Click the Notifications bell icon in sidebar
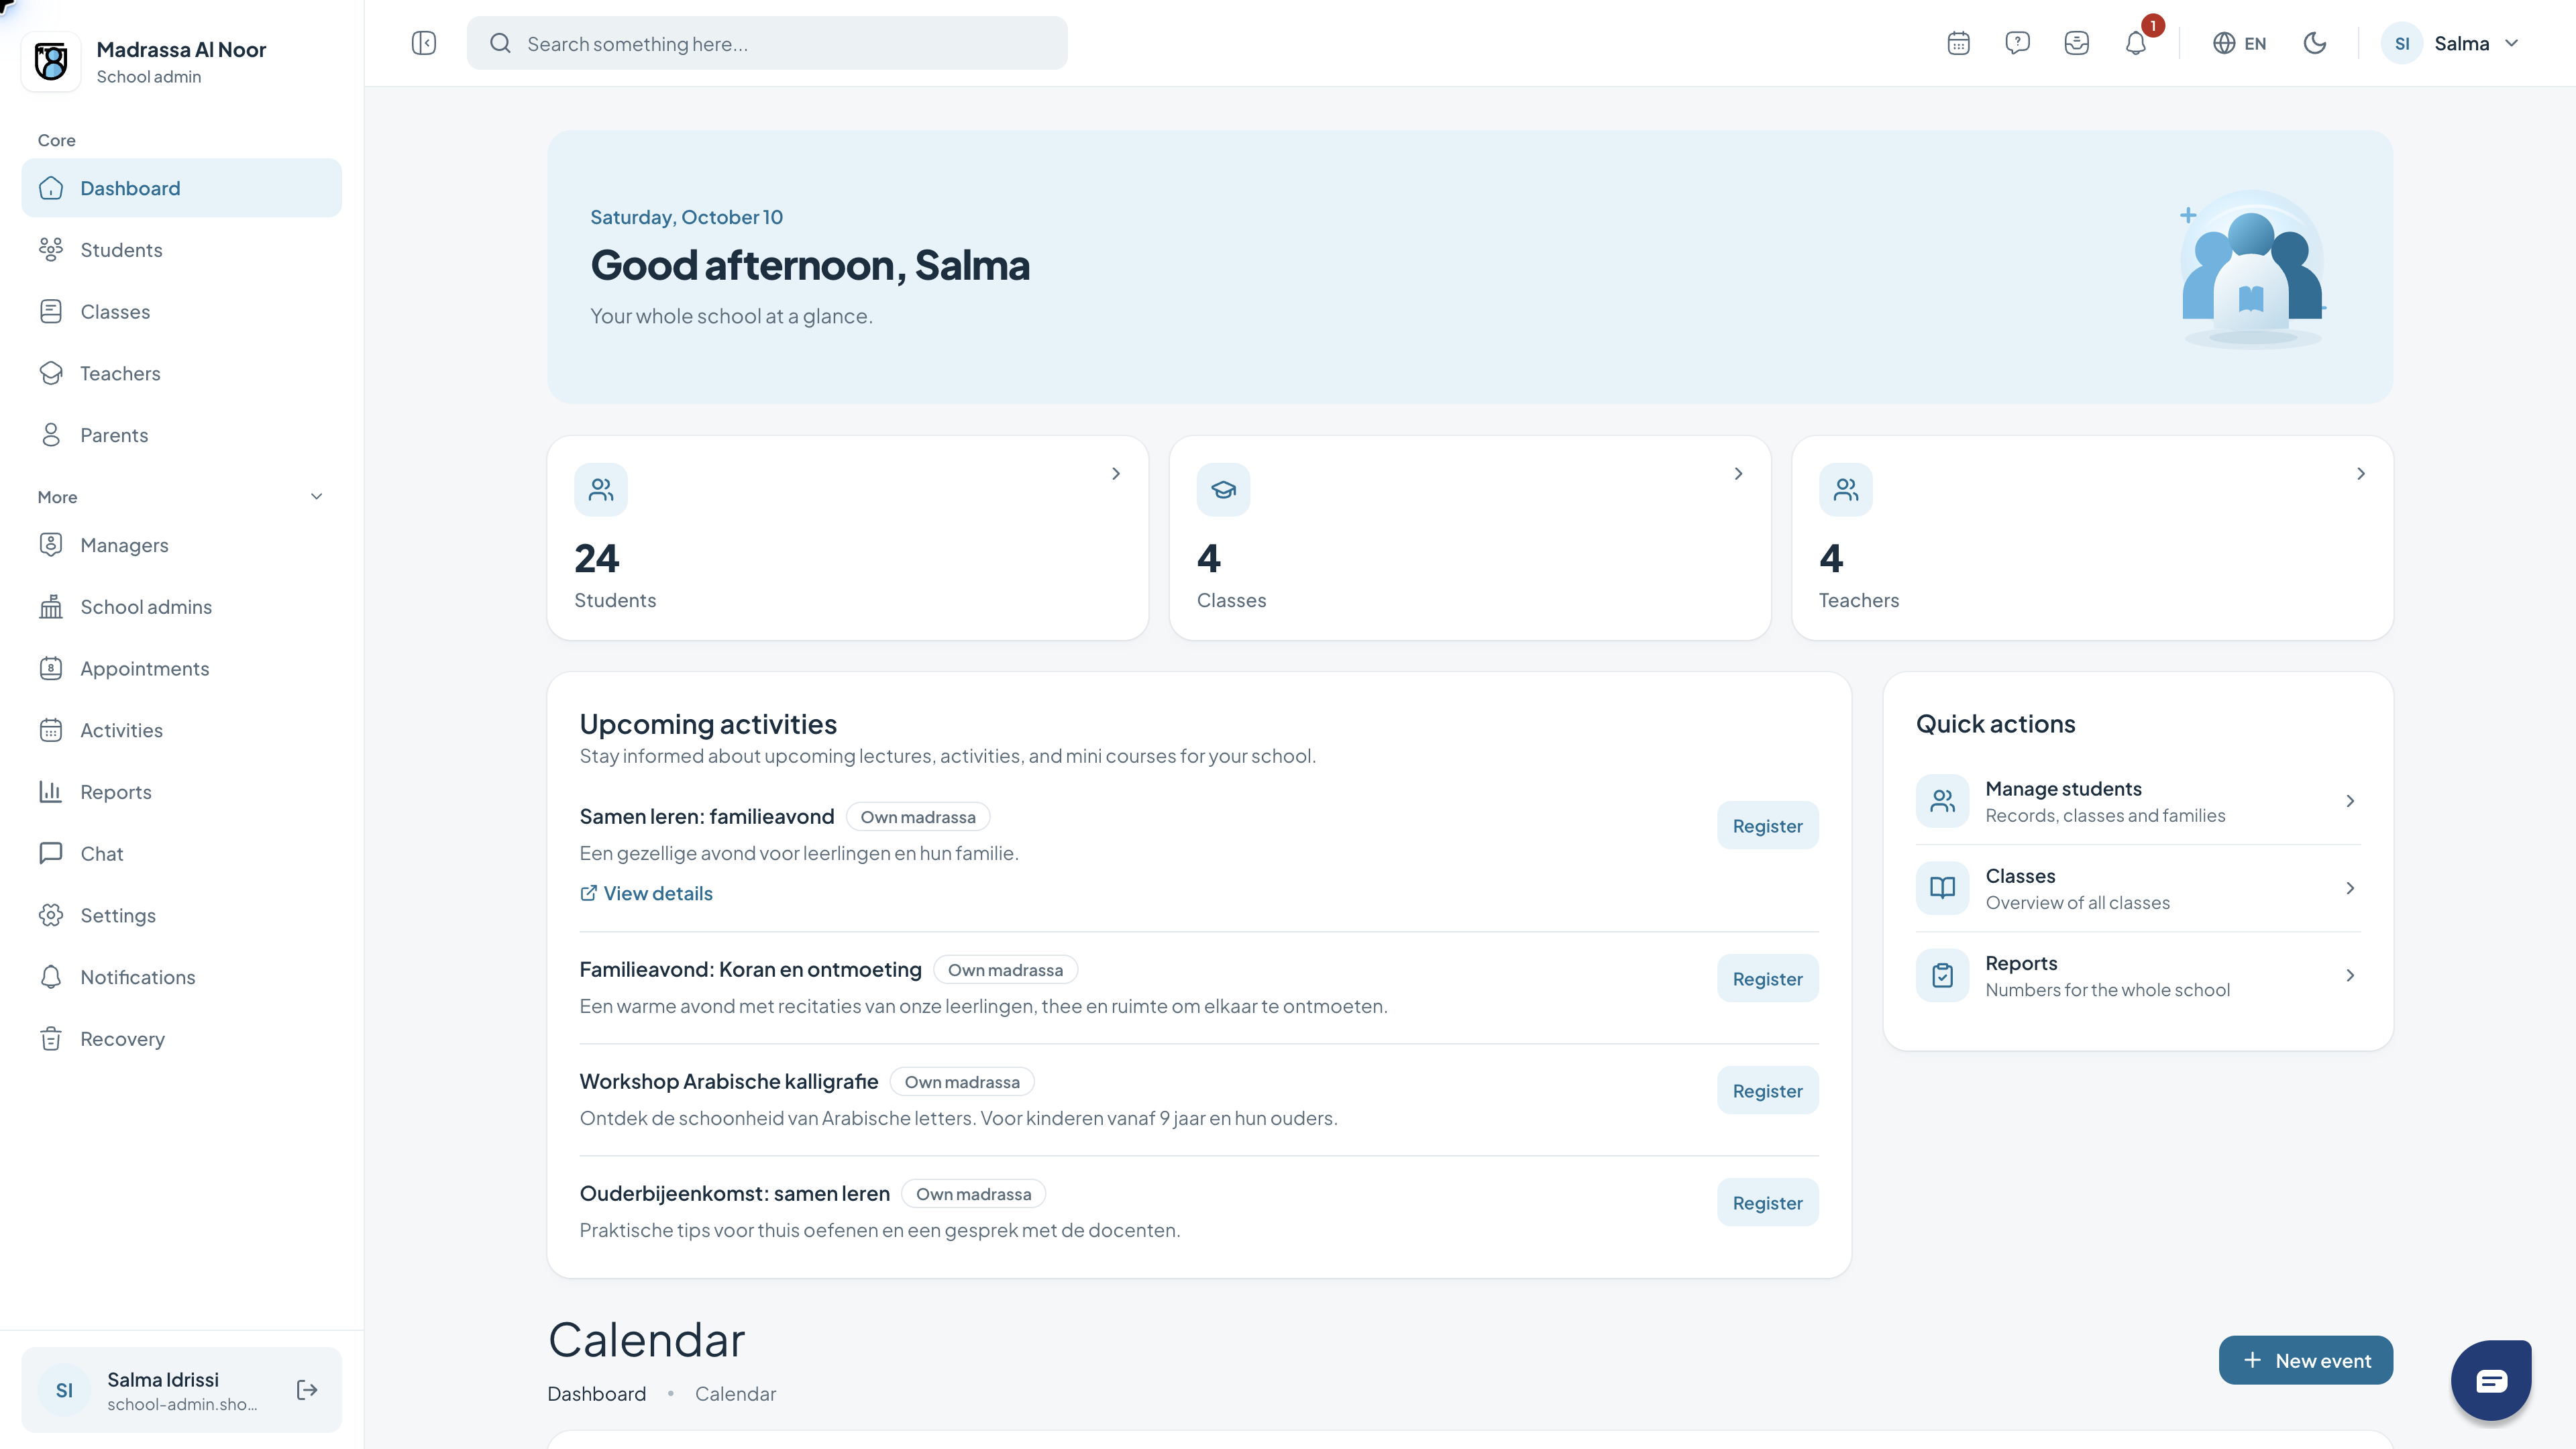Screen dimensions: 2576x1449 coord(51,977)
